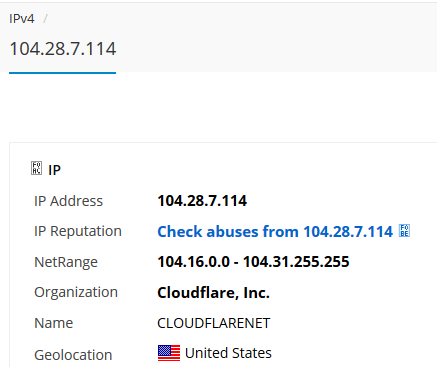This screenshot has height=367, width=437.
Task: Click the United States flag icon
Action: click(x=169, y=353)
